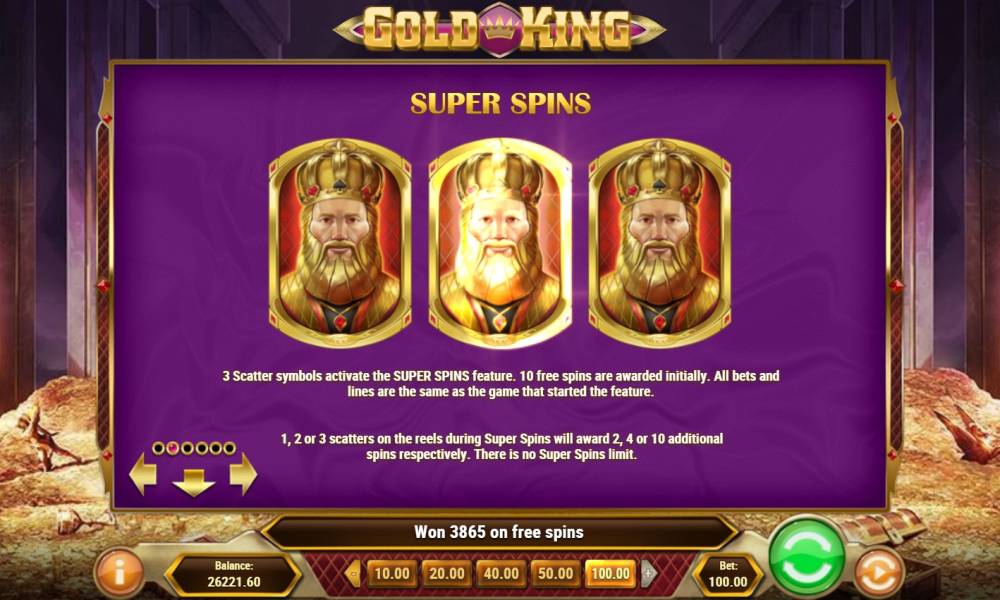Choose the 100.00 bet amount
Viewport: 1000px width, 600px height.
click(610, 573)
